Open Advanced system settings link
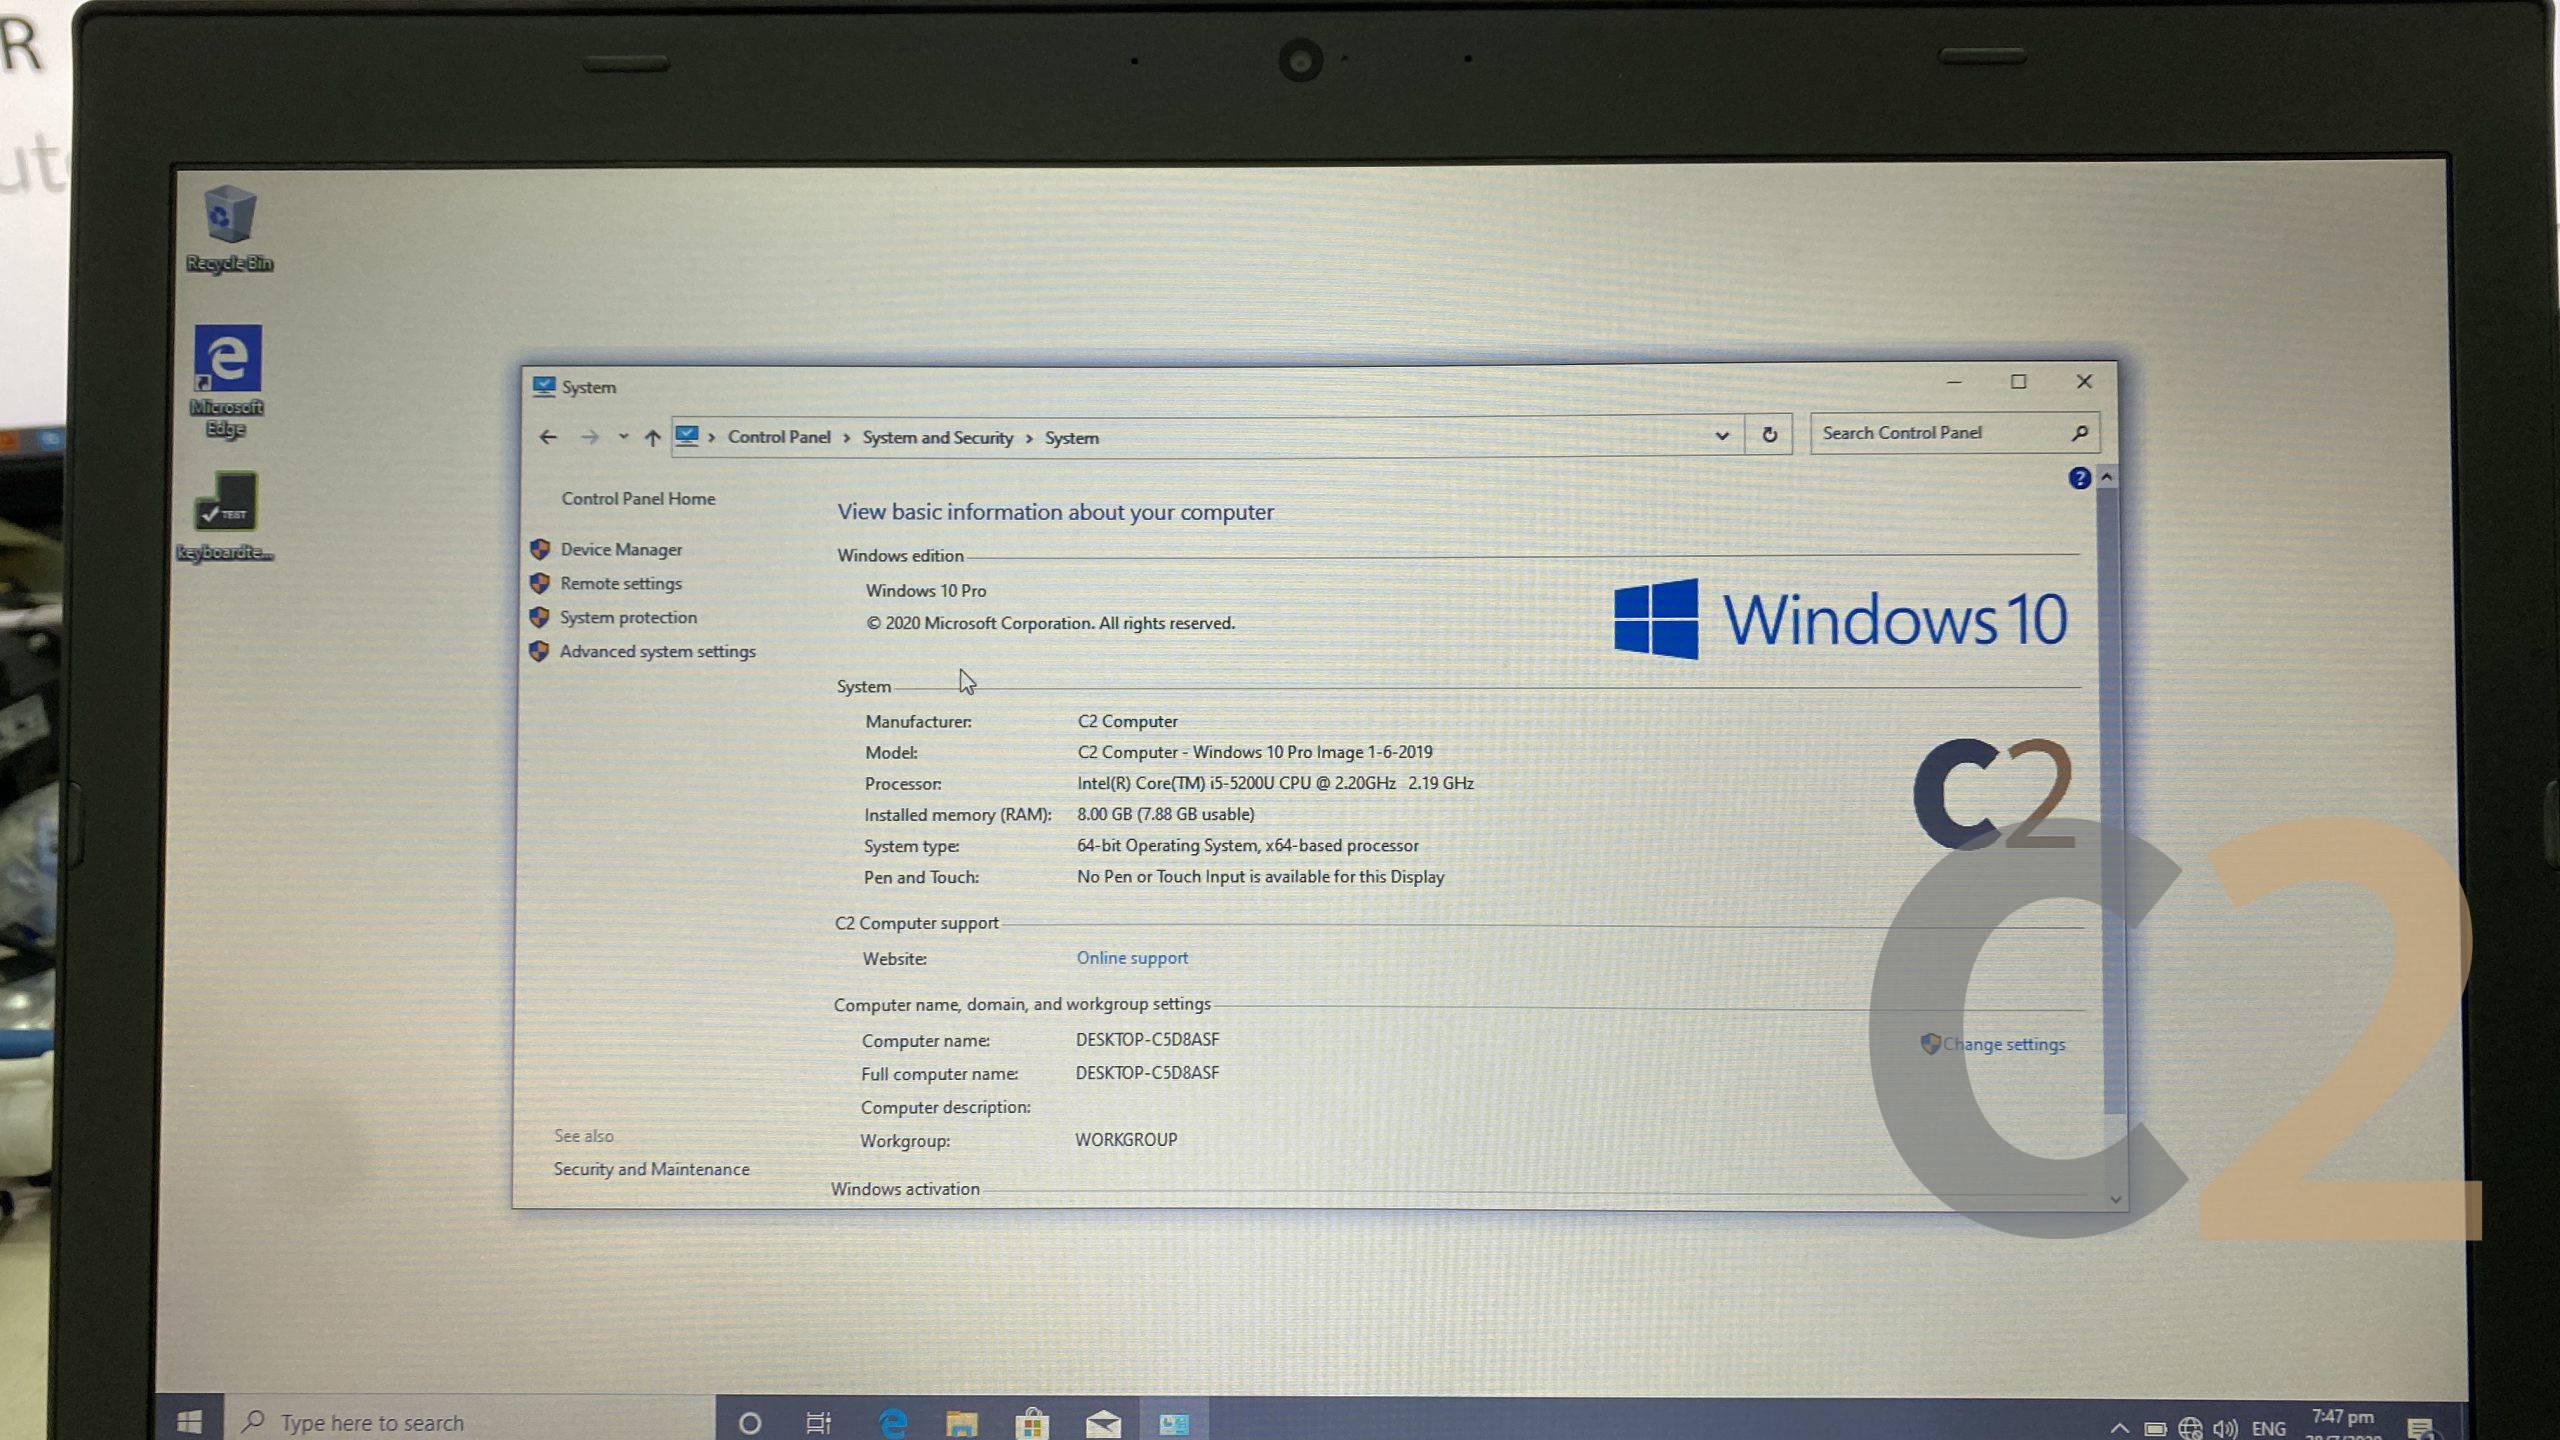 (x=657, y=651)
